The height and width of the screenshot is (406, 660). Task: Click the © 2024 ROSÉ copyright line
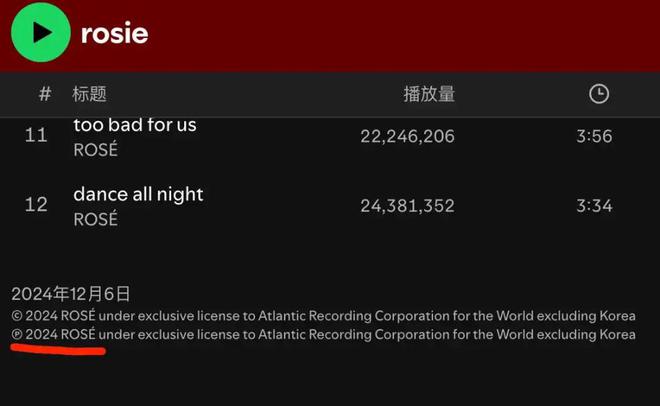tap(323, 316)
